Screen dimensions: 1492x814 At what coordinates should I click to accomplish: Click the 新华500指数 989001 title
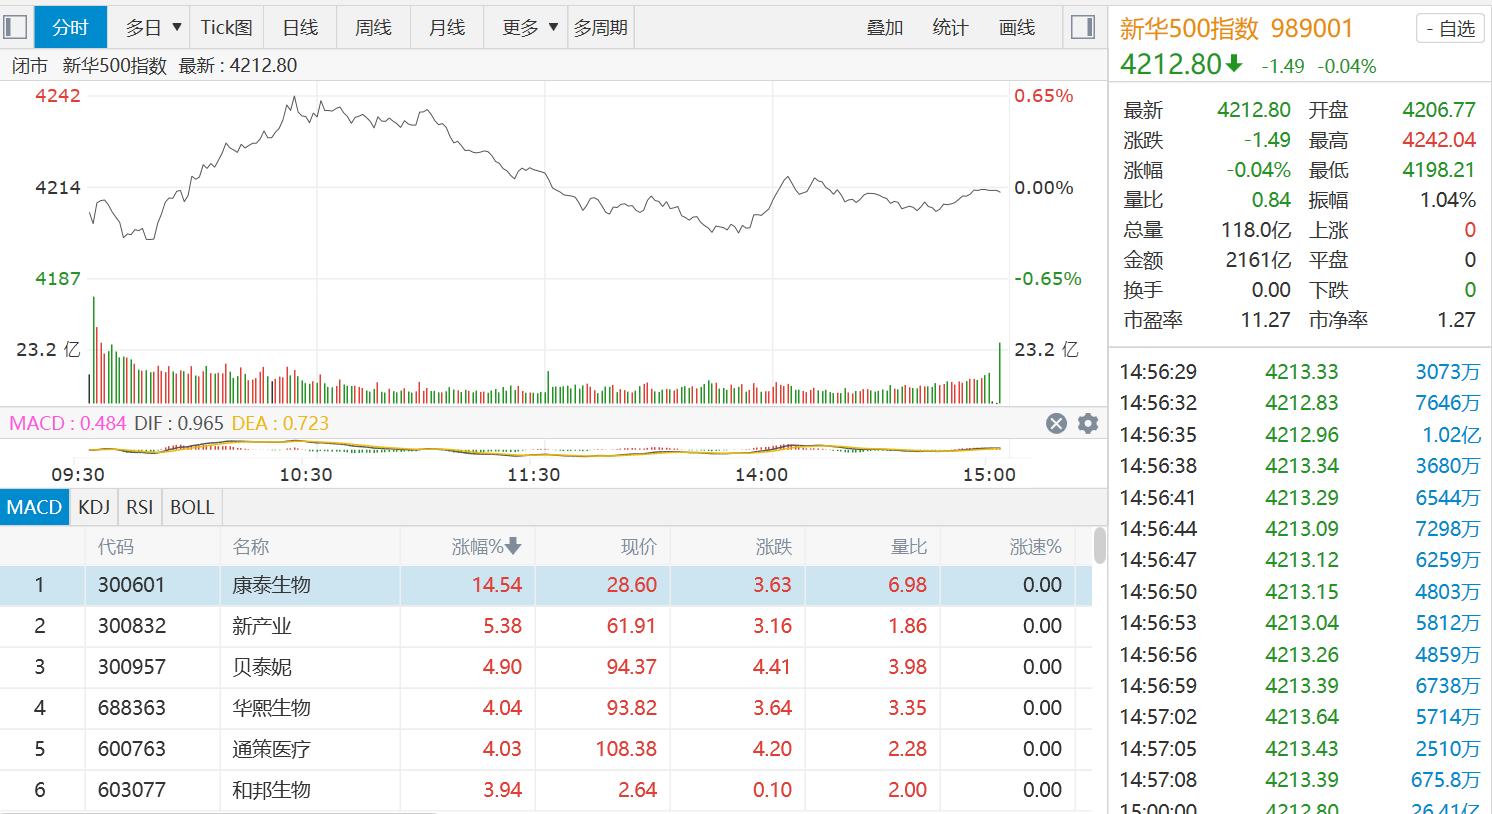tap(1236, 29)
